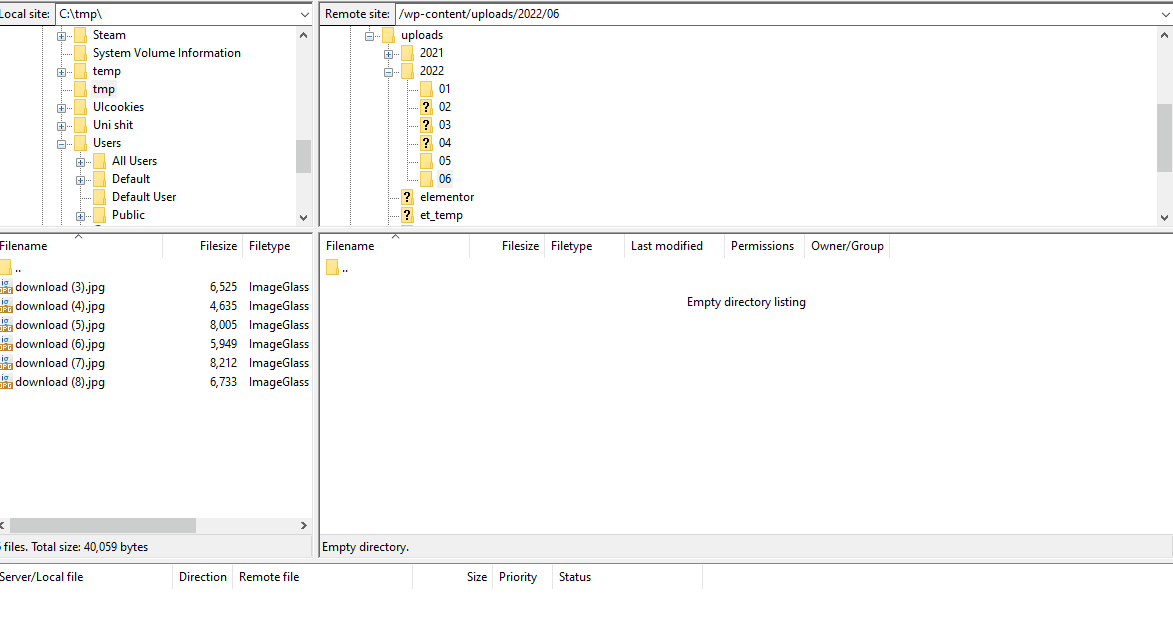Click the queue Priority column header

click(x=522, y=577)
